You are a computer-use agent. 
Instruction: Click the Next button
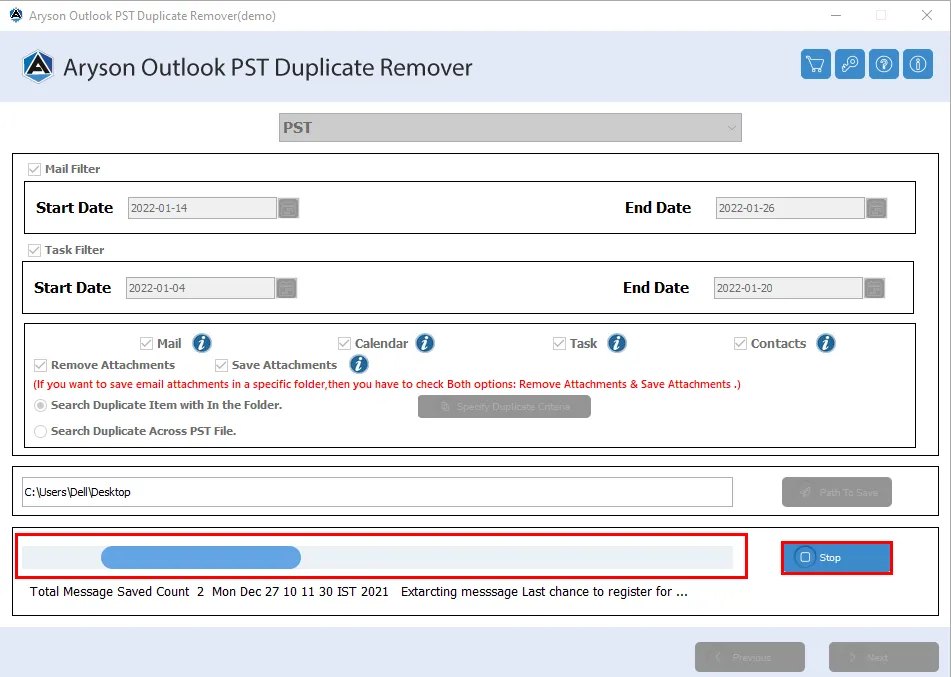(x=884, y=657)
